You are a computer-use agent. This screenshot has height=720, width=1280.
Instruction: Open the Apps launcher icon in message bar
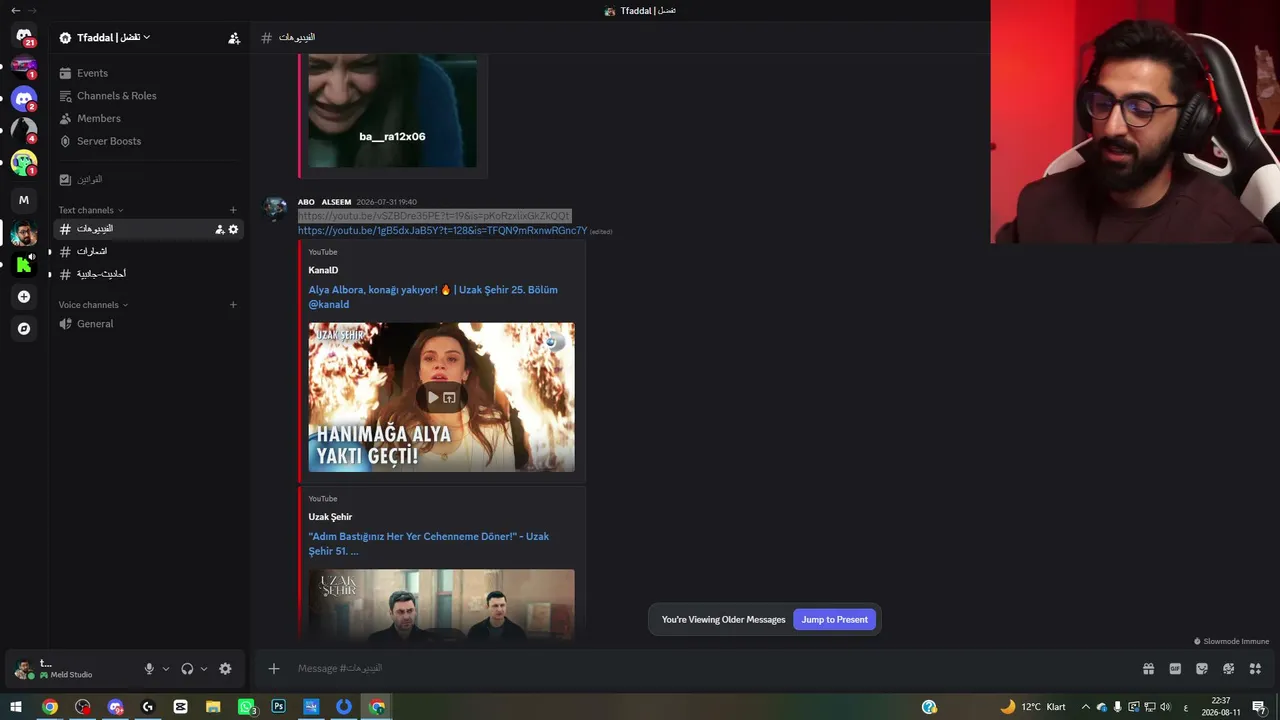tap(1255, 669)
